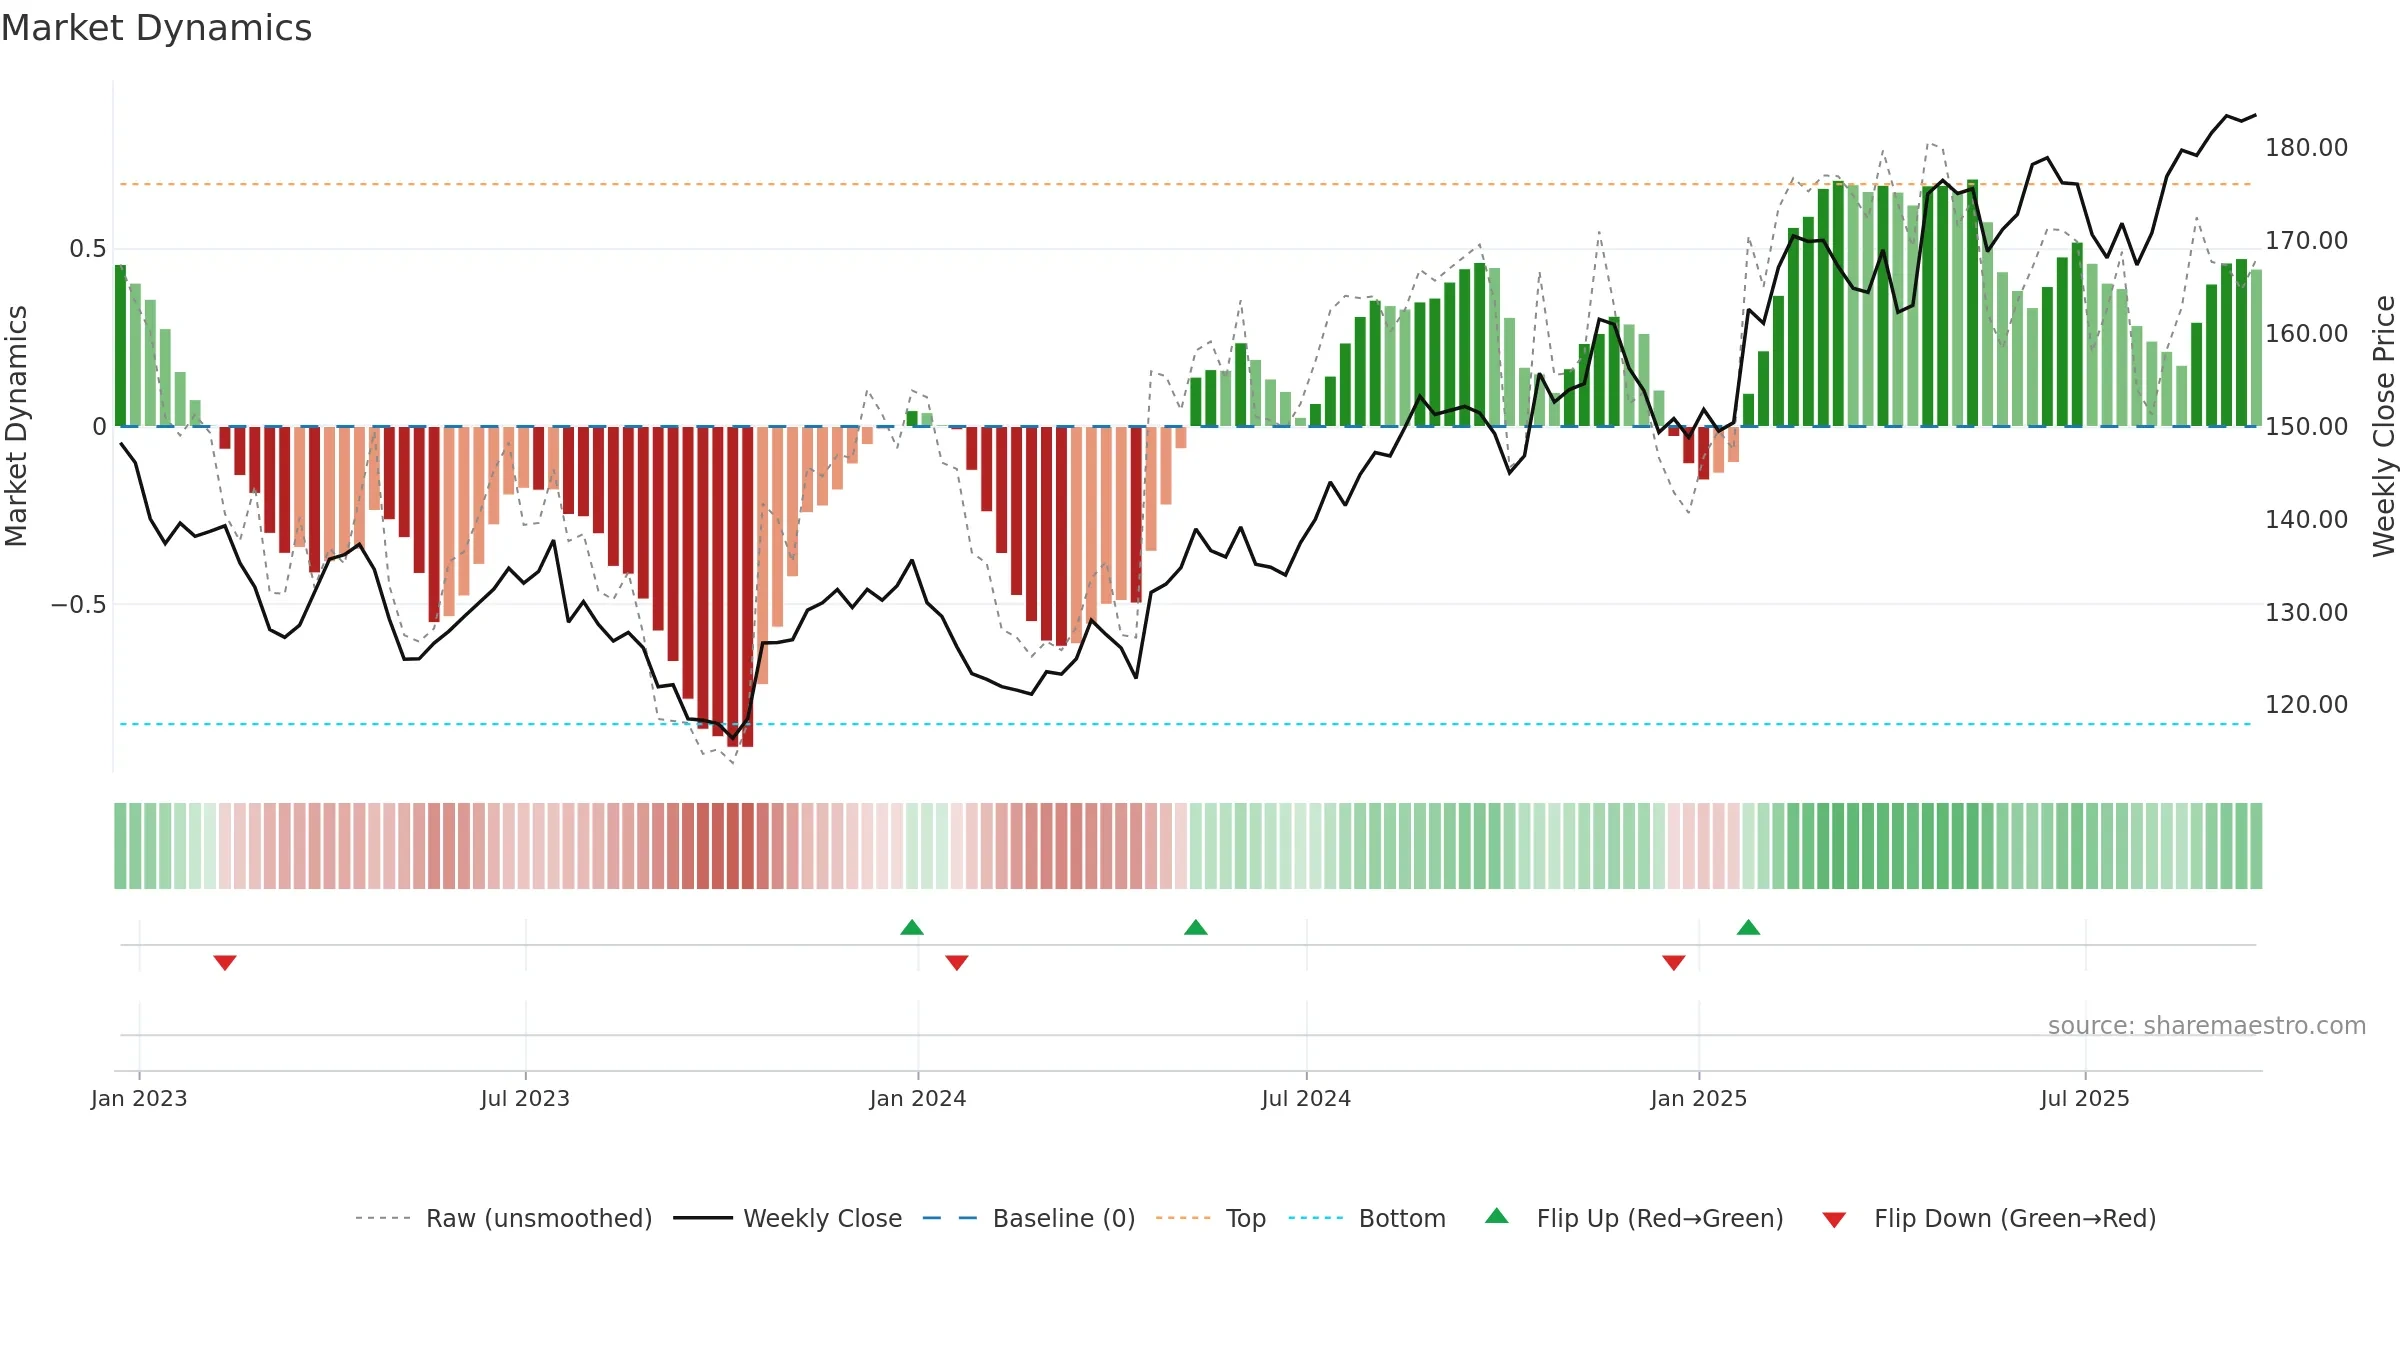Select the flip-down marker just before Jan 2025

pos(1674,962)
